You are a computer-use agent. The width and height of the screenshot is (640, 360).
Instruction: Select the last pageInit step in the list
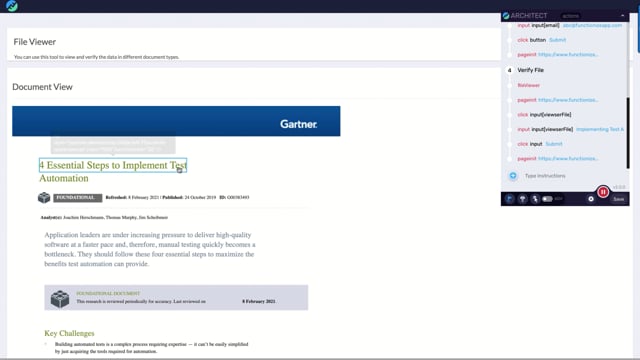(558, 158)
